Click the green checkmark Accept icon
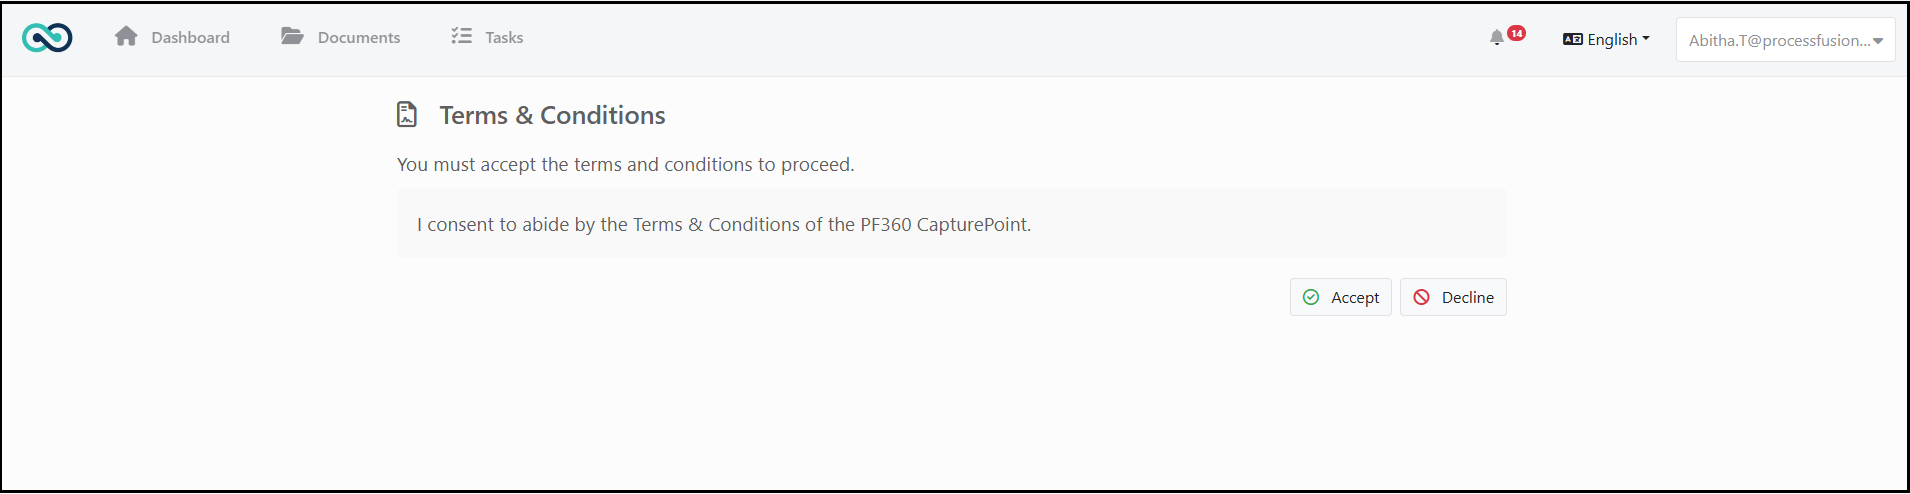Image resolution: width=1910 pixels, height=494 pixels. tap(1311, 297)
